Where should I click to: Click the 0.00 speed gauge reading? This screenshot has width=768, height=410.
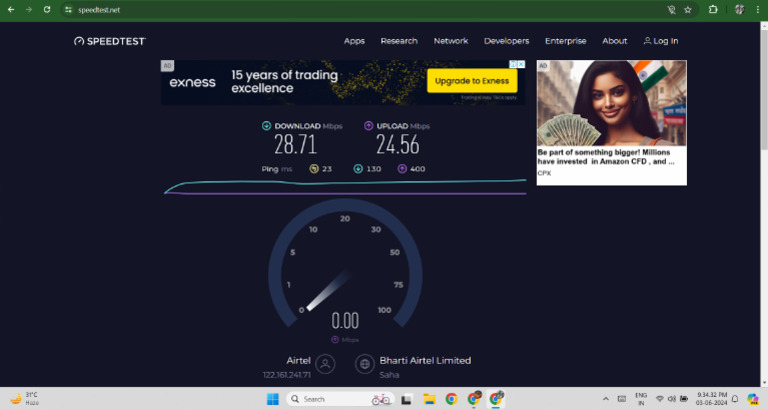(x=345, y=321)
